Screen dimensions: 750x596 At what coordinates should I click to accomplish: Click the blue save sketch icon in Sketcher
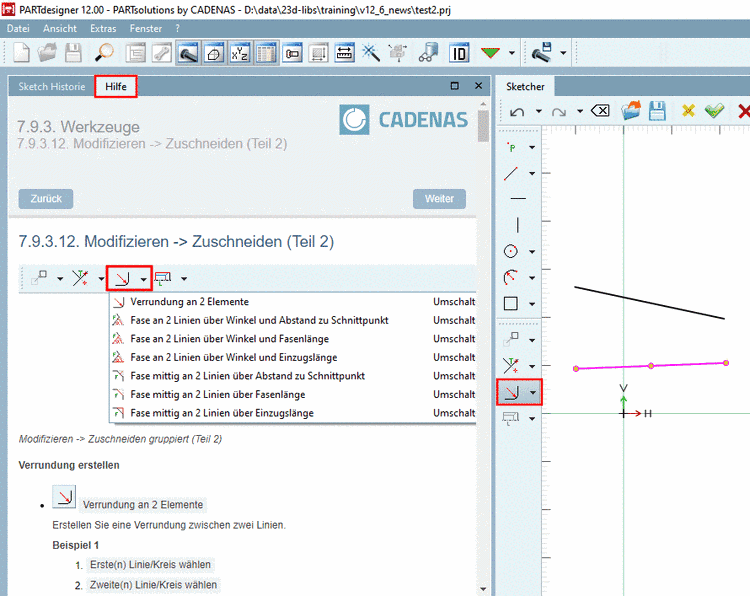coord(657,111)
